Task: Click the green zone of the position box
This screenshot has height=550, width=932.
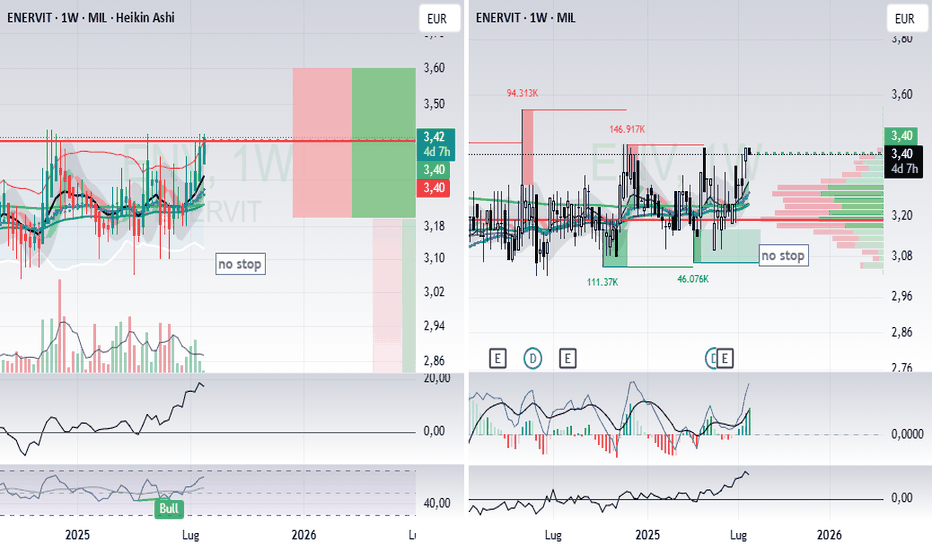Action: click(383, 143)
